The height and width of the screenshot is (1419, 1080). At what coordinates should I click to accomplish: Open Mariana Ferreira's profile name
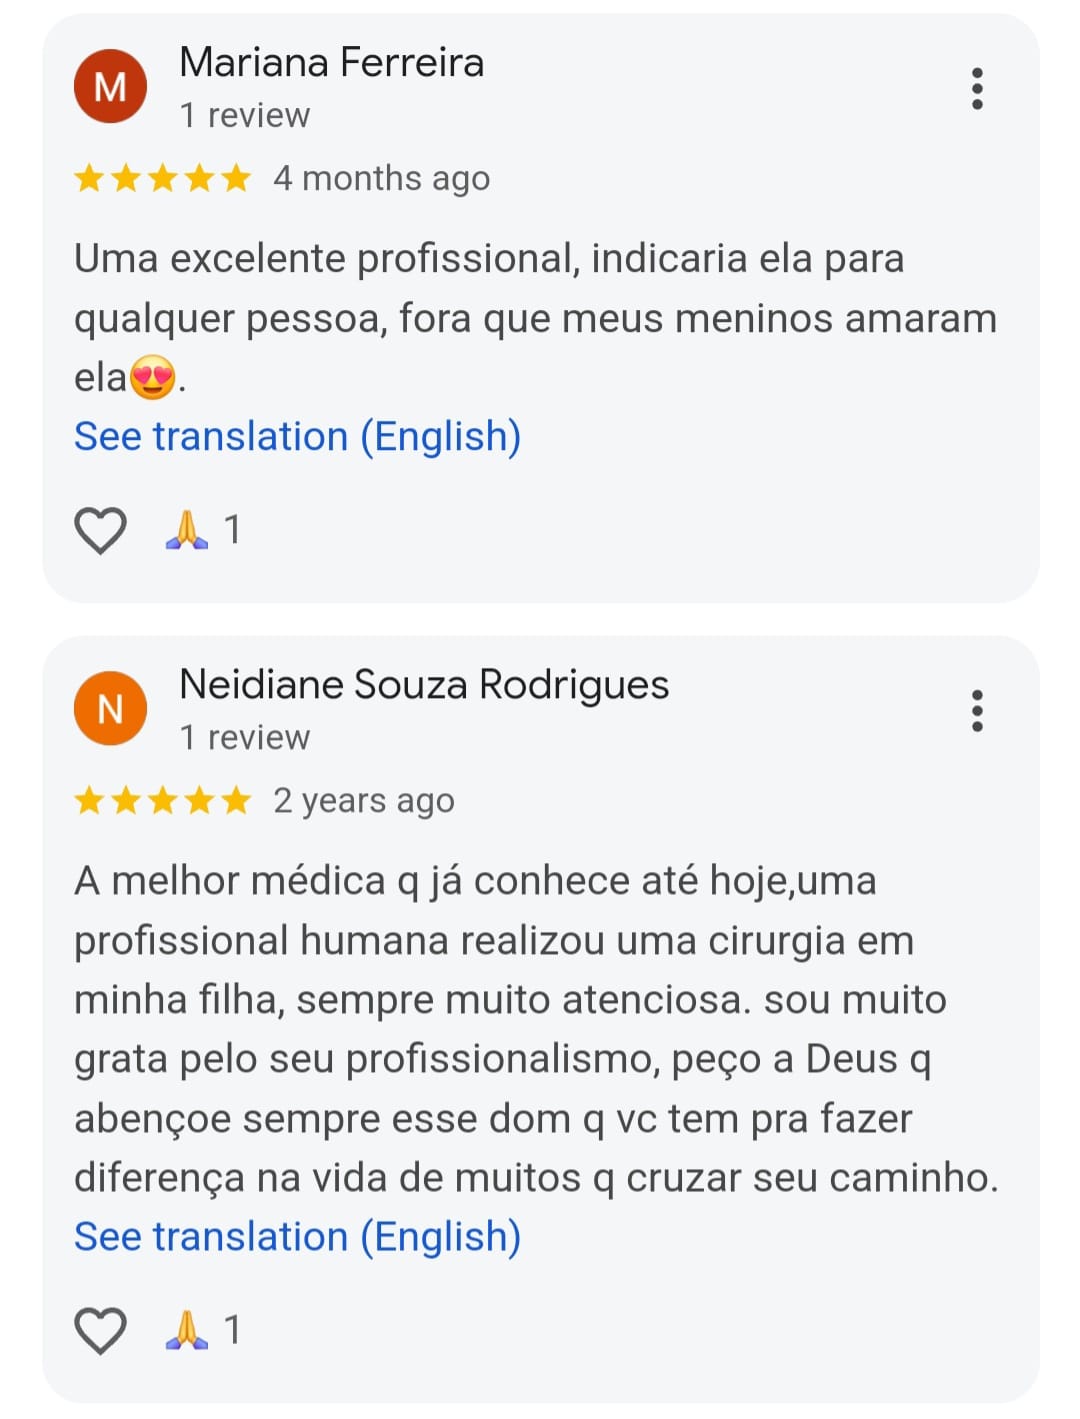[331, 63]
